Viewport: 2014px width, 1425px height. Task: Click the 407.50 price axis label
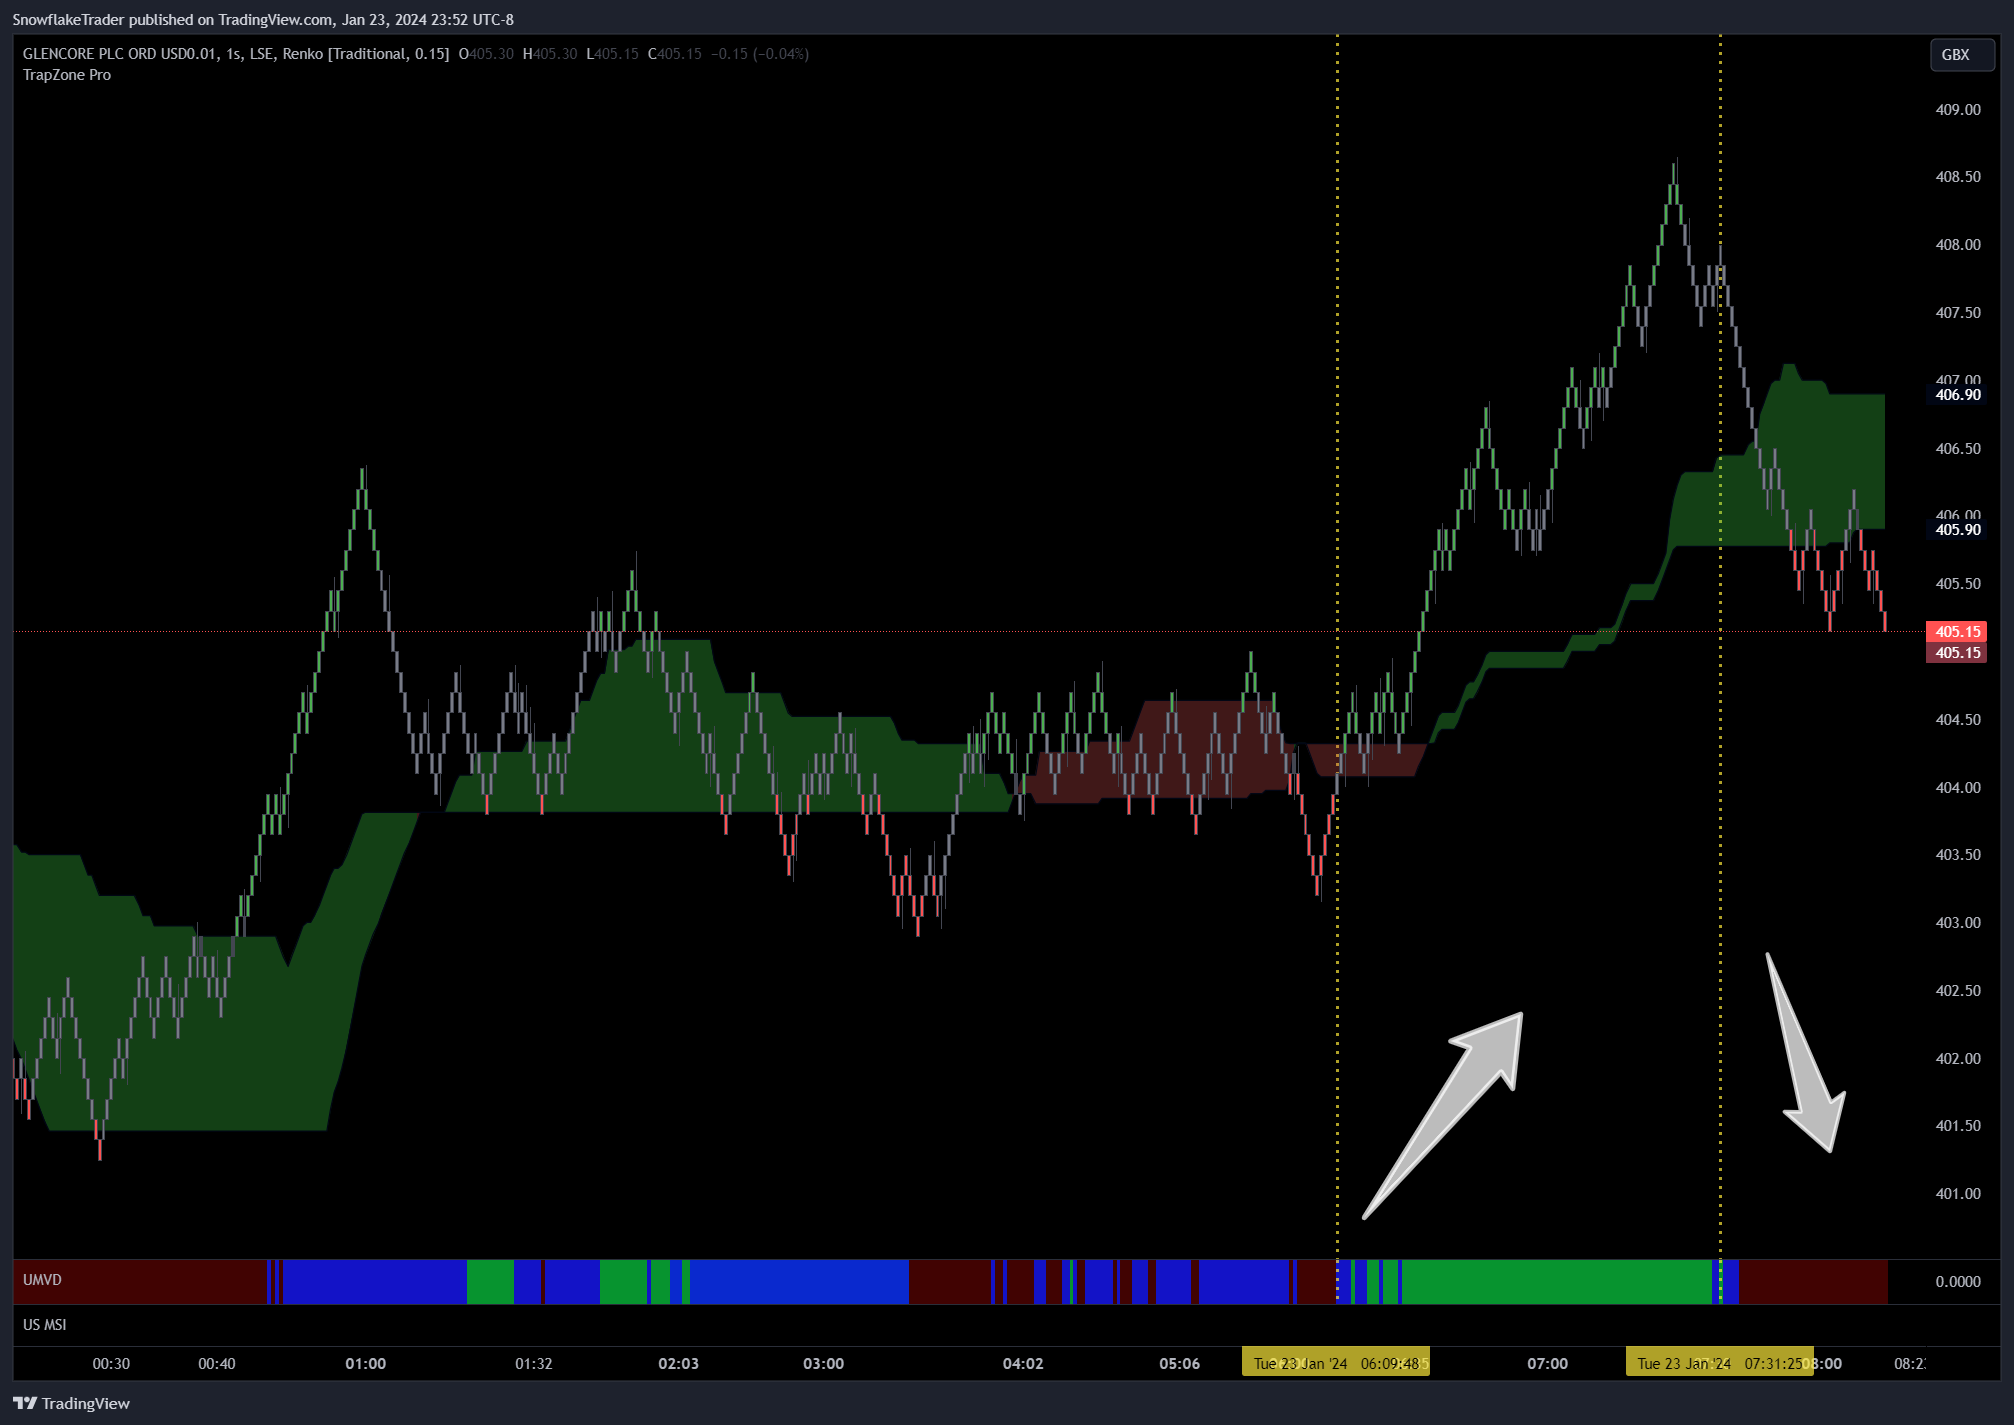click(x=1957, y=313)
